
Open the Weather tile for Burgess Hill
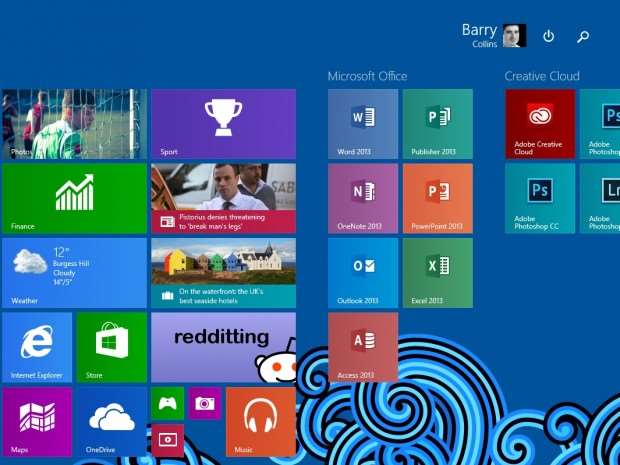tap(74, 273)
